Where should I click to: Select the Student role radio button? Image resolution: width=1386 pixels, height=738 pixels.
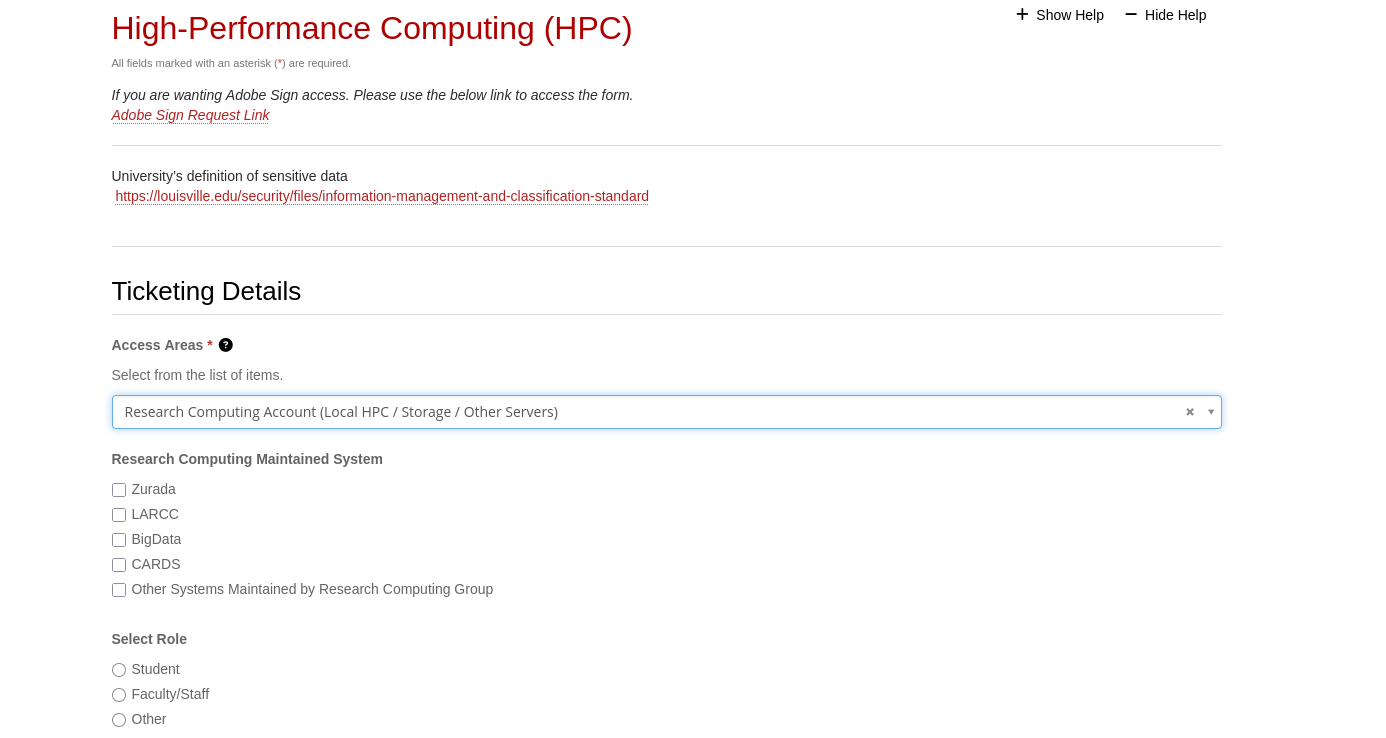pyautogui.click(x=119, y=670)
